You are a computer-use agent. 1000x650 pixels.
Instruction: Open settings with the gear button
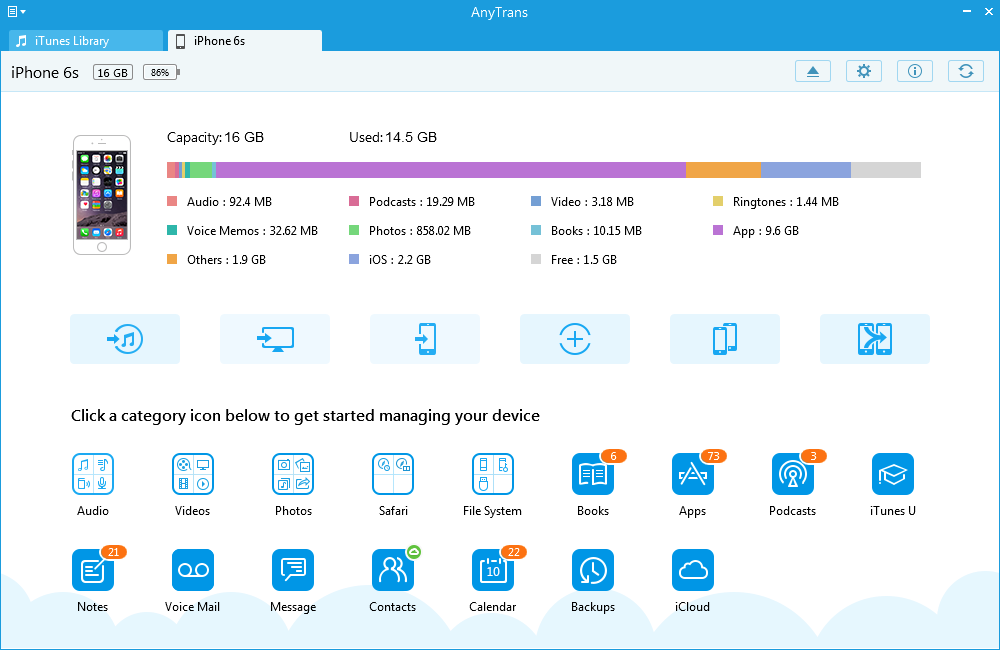(x=864, y=71)
